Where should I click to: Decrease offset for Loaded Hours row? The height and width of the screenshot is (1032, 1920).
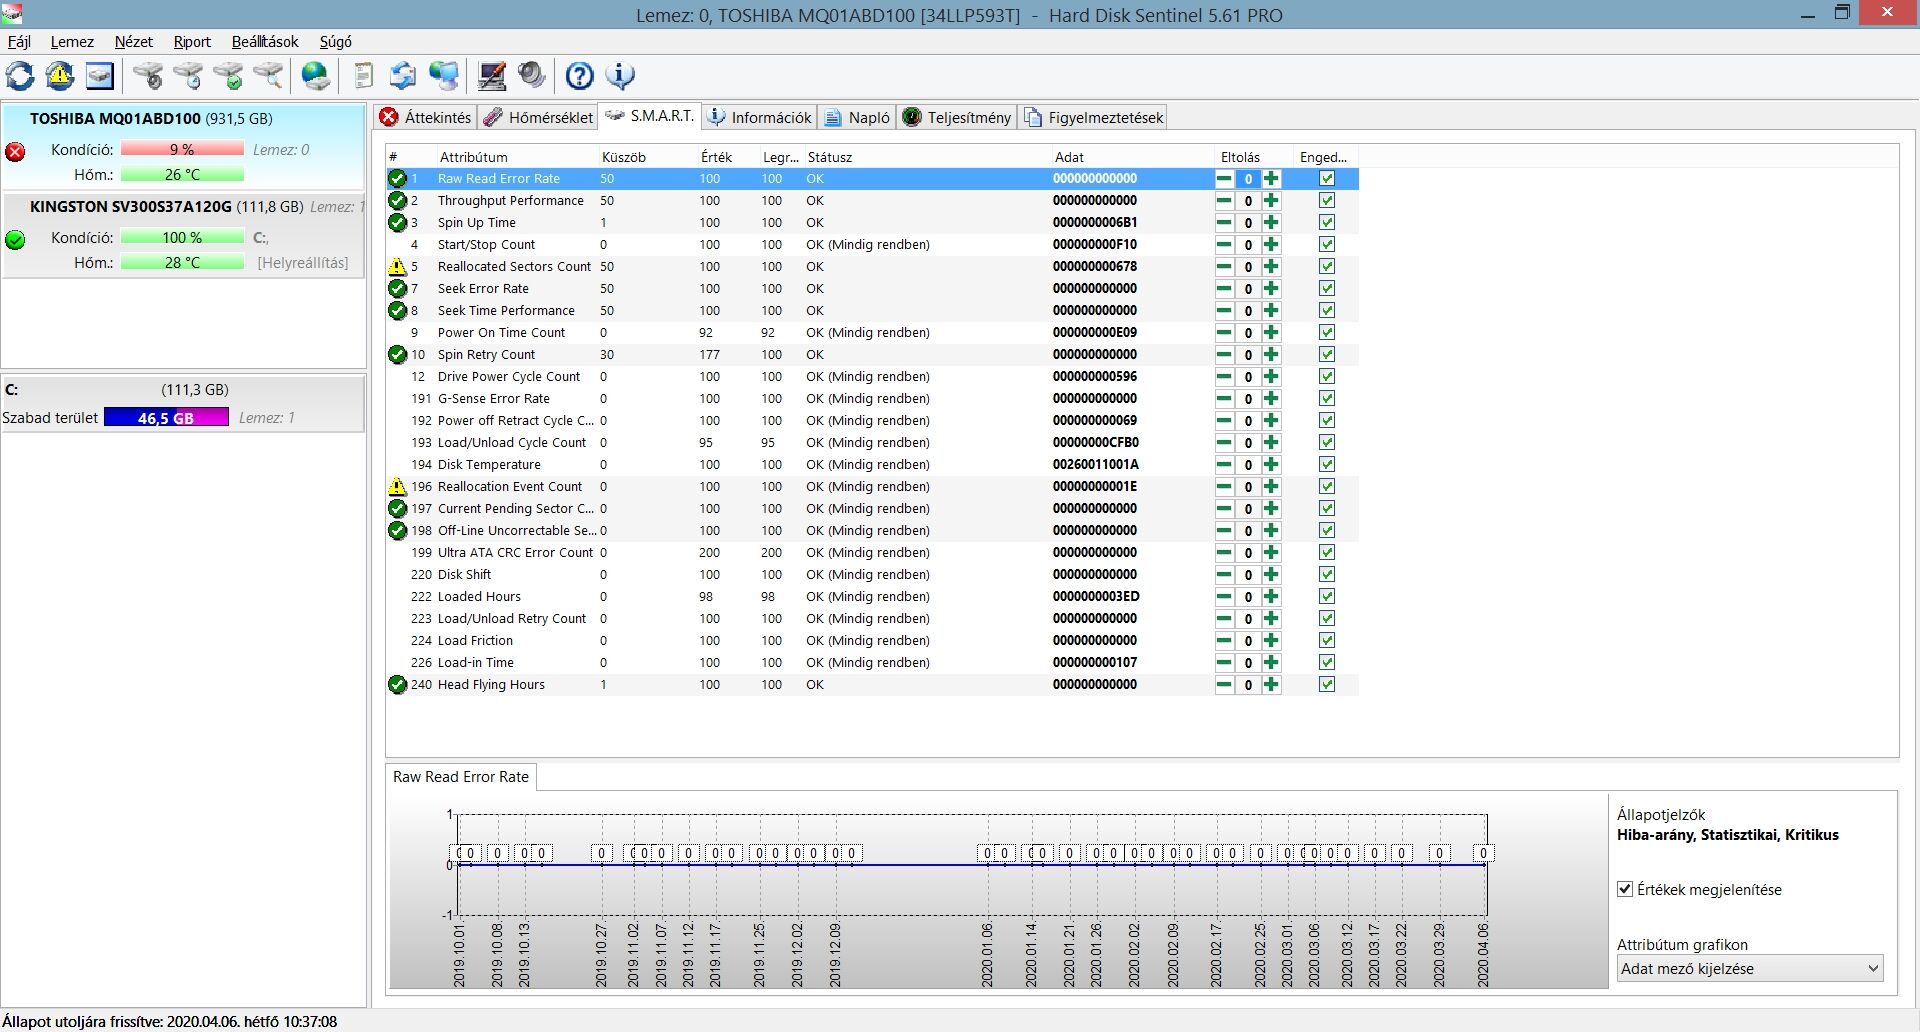[x=1224, y=597]
